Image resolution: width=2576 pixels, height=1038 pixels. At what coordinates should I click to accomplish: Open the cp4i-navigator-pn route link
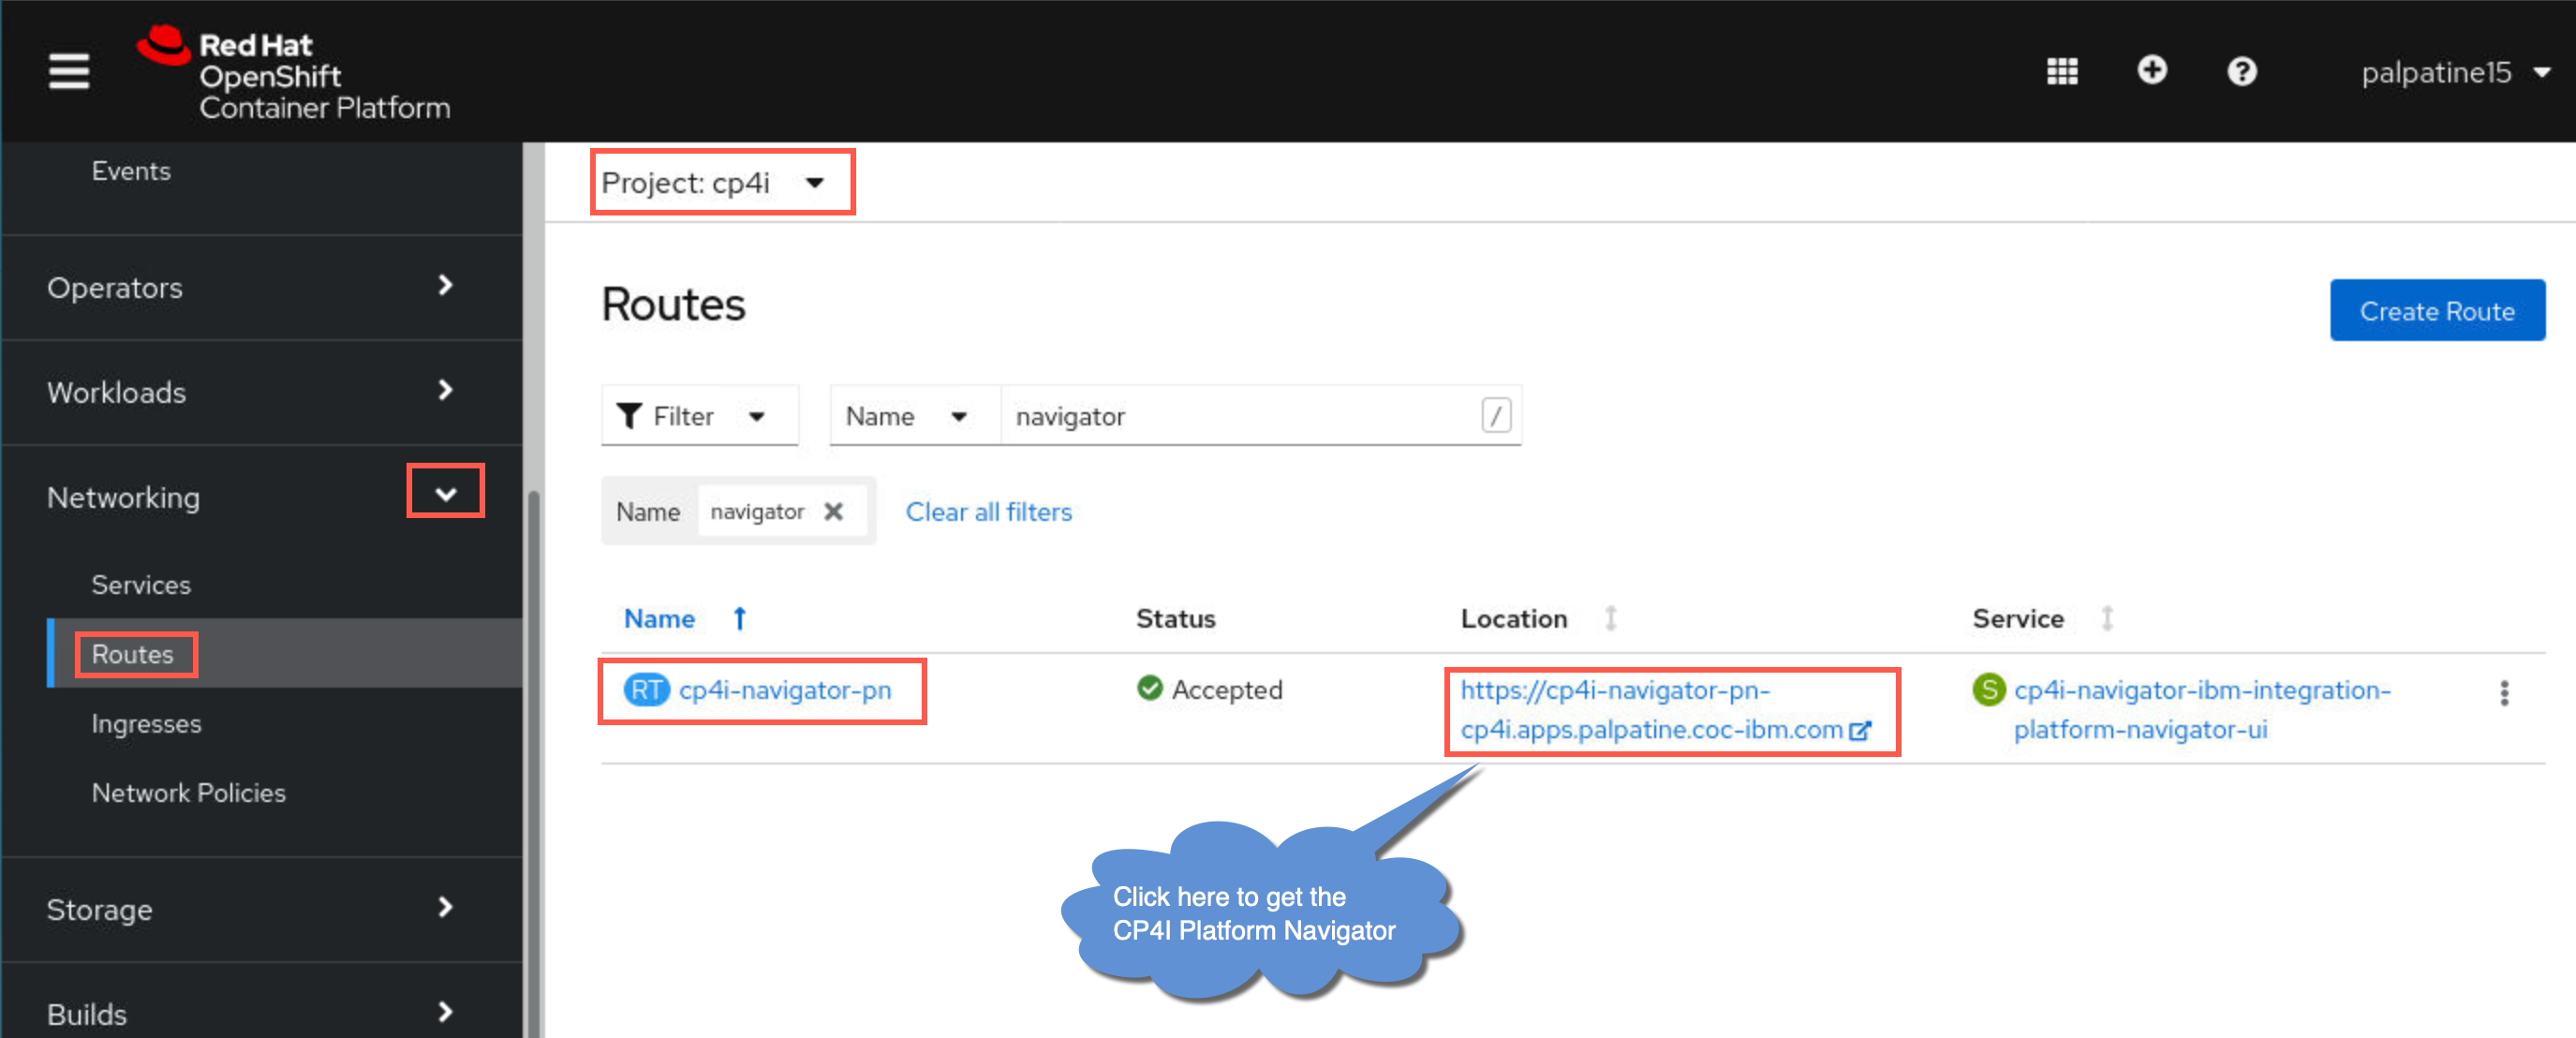(785, 690)
